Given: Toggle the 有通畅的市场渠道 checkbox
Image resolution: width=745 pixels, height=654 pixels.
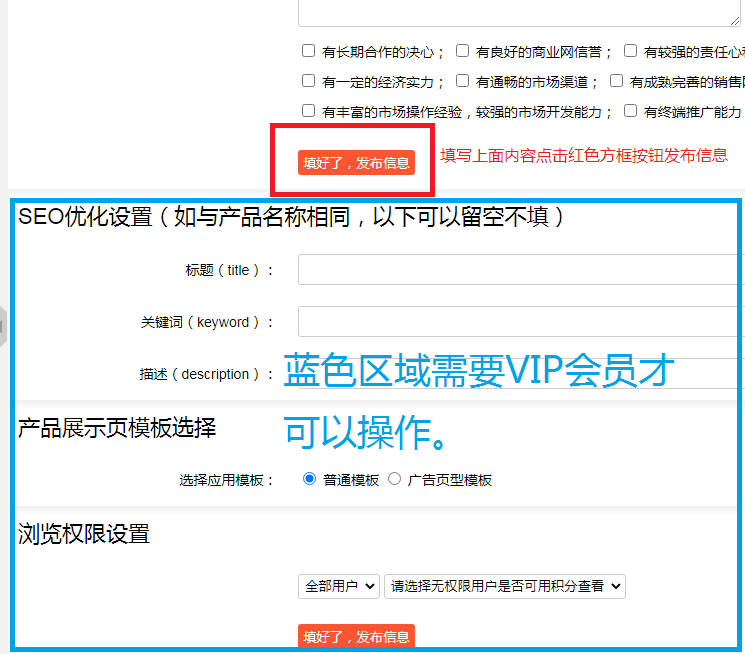Looking at the screenshot, I should point(463,81).
